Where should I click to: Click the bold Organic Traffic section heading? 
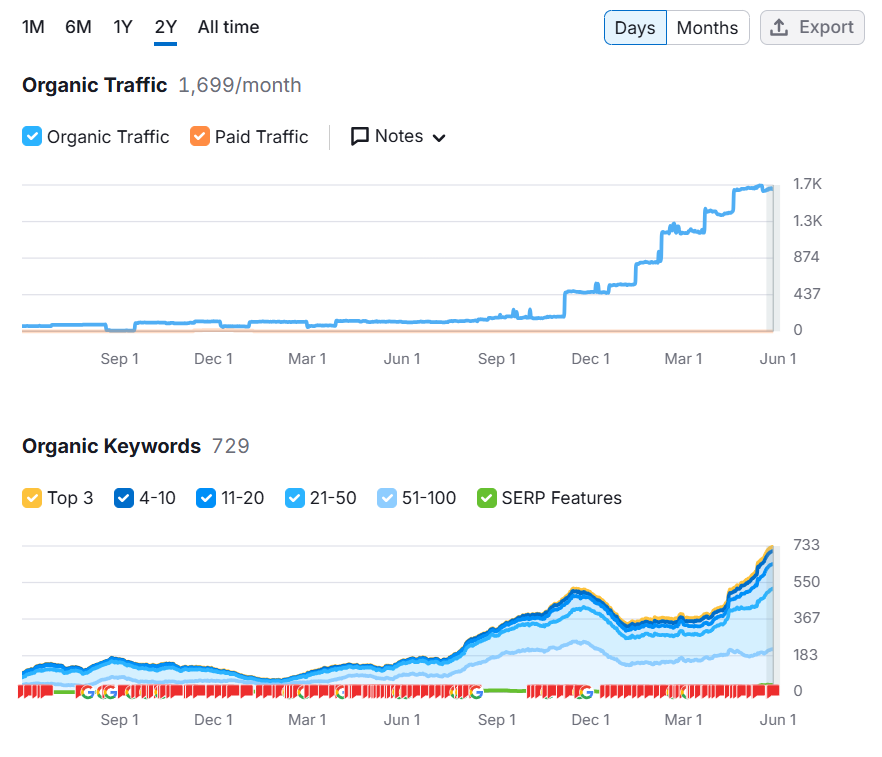(94, 85)
